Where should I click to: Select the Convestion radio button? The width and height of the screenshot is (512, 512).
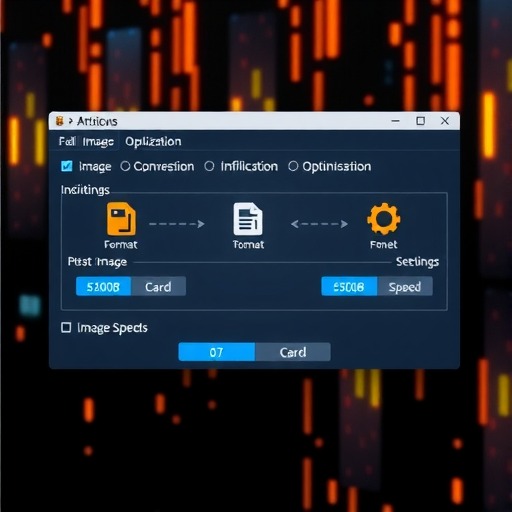pyautogui.click(x=125, y=166)
